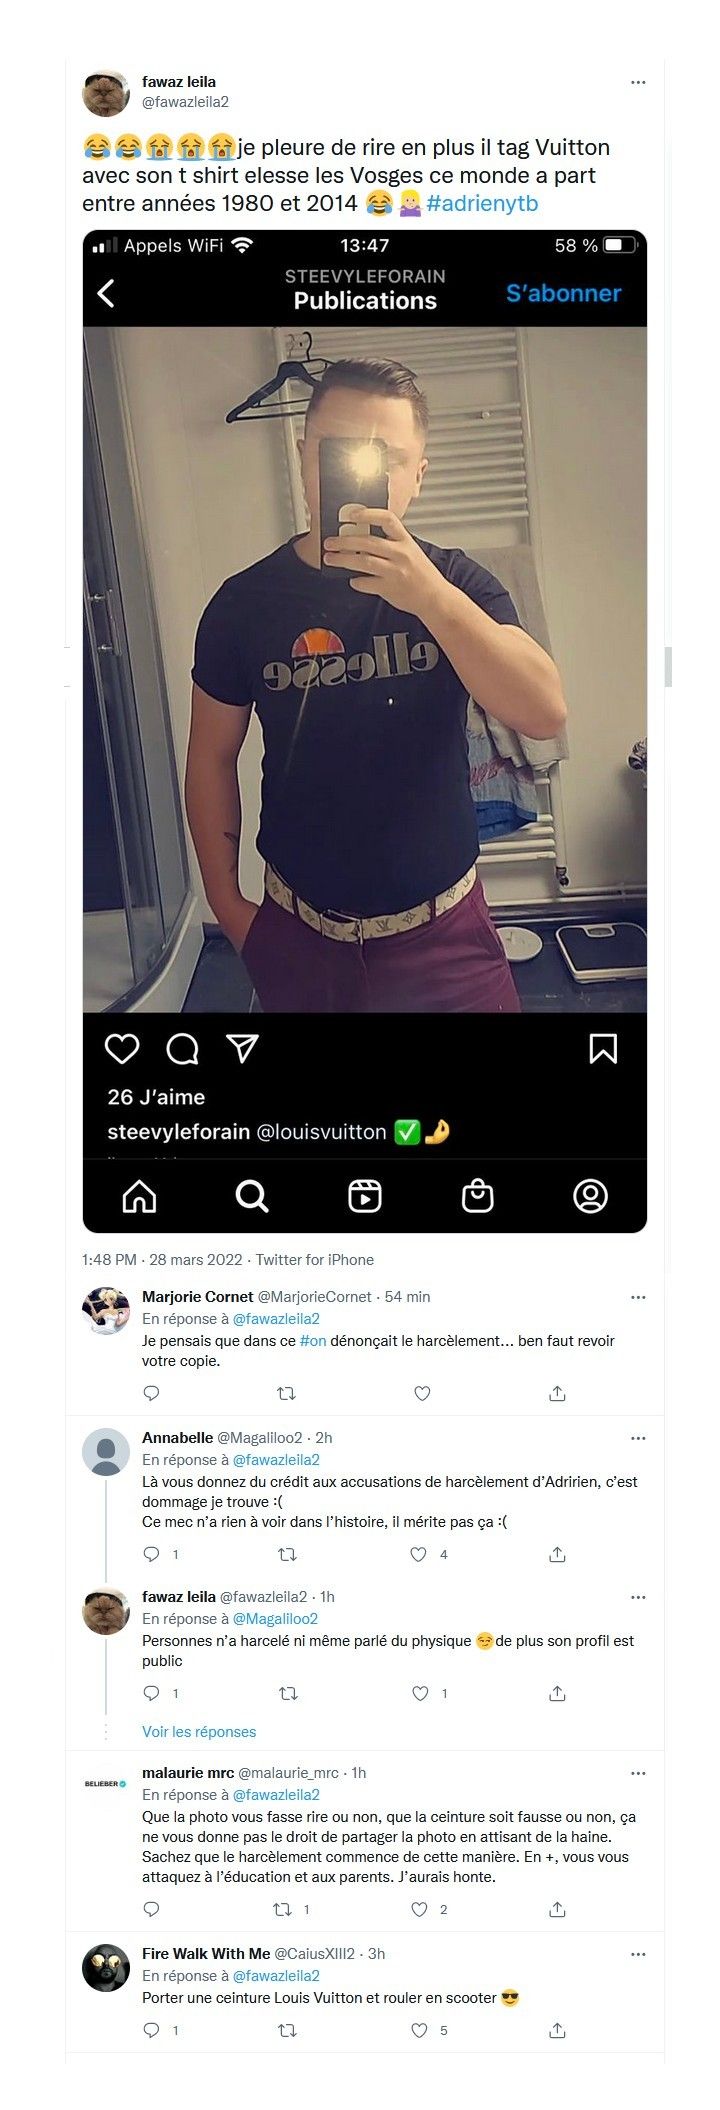720x2110 pixels.
Task: Click 'Voir les réponses' link
Action: click(199, 1732)
